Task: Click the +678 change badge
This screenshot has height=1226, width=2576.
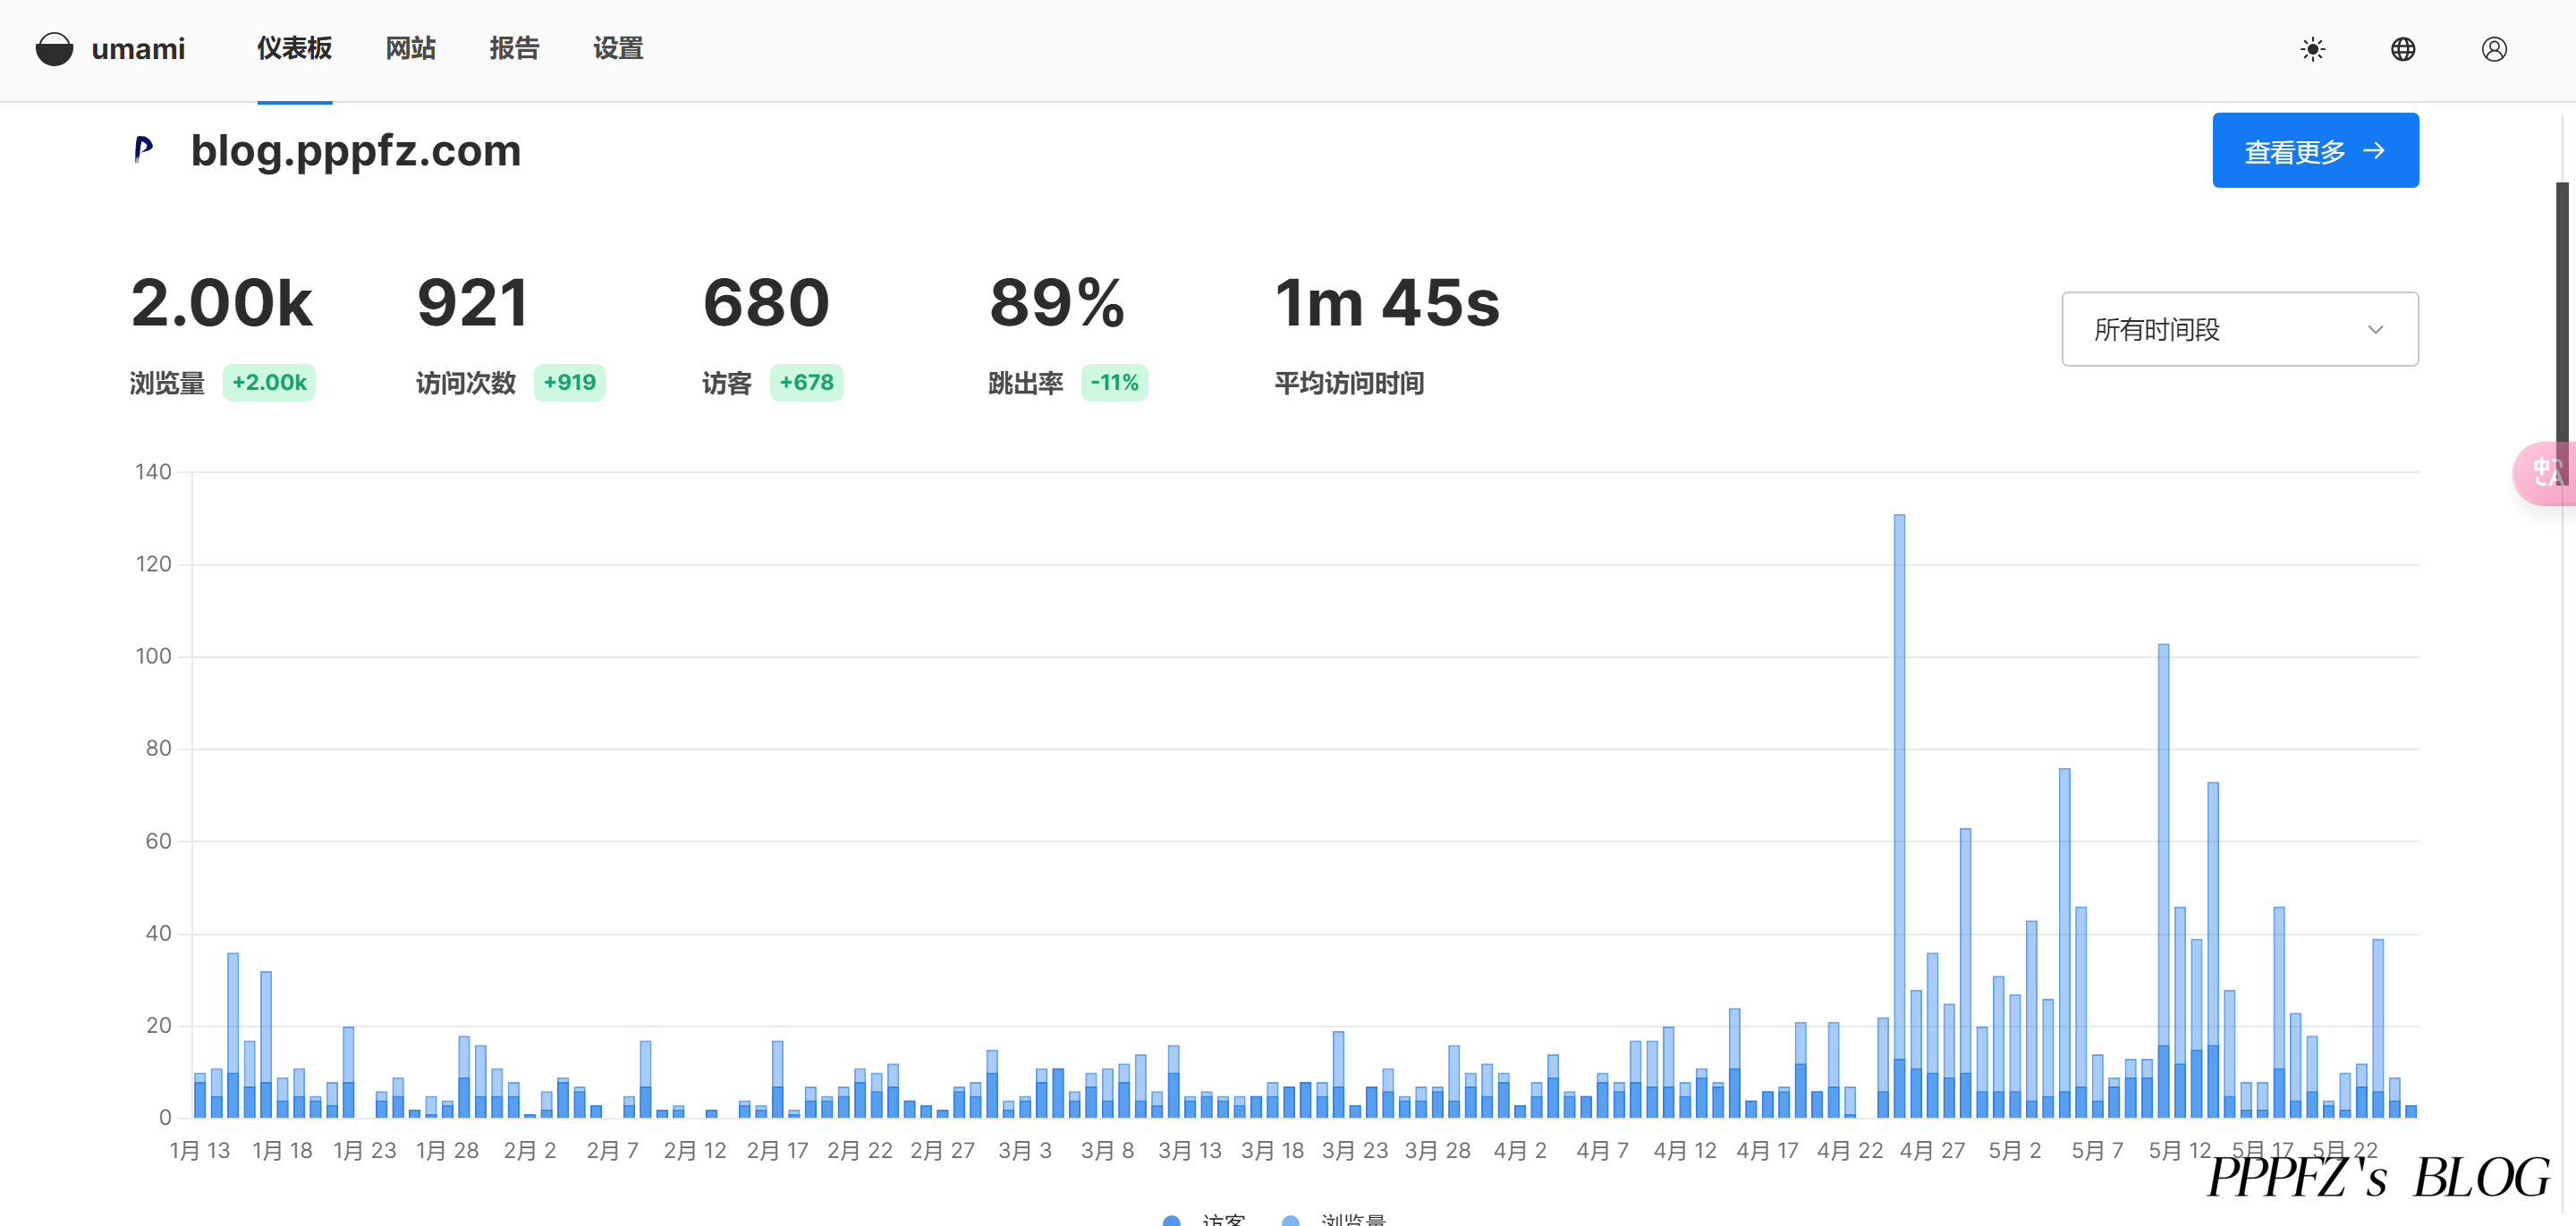Action: 806,383
